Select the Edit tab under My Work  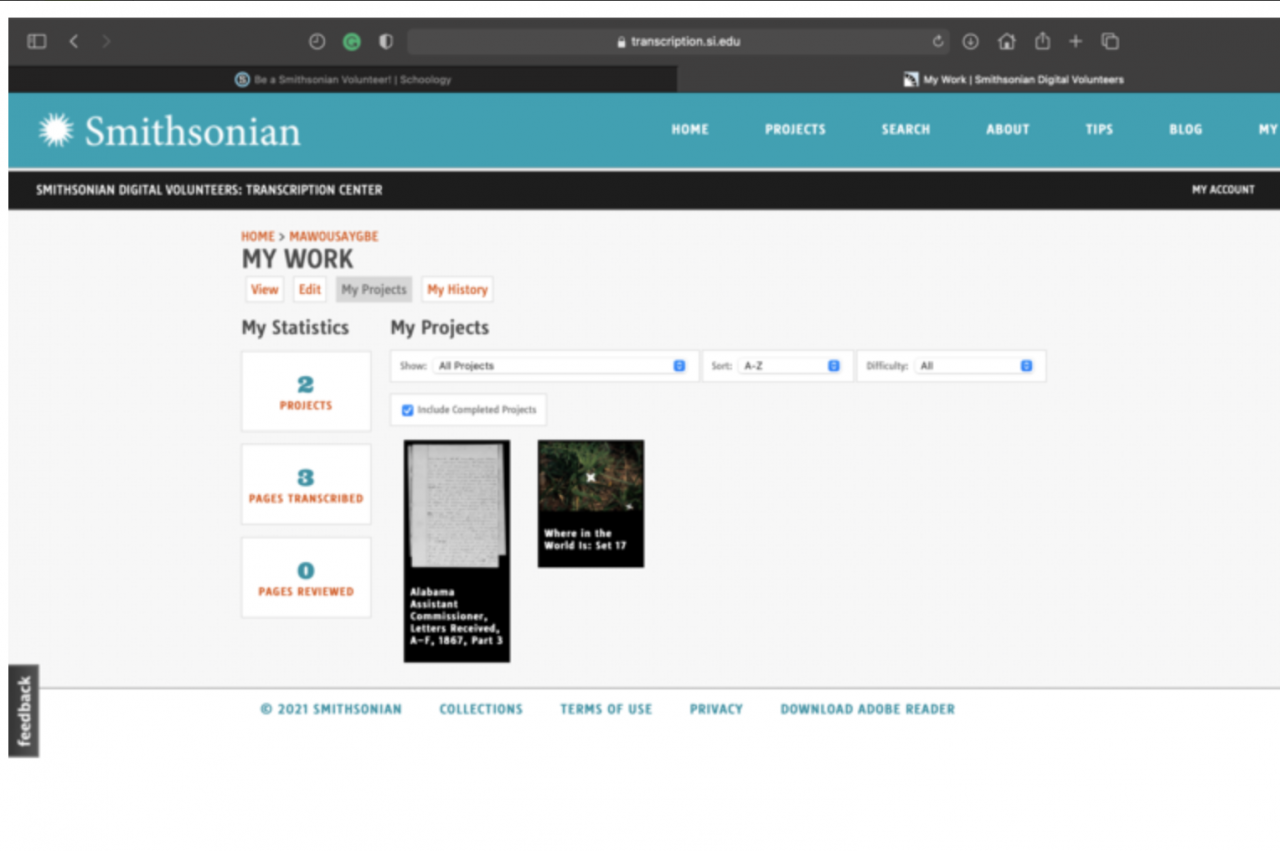[x=310, y=289]
